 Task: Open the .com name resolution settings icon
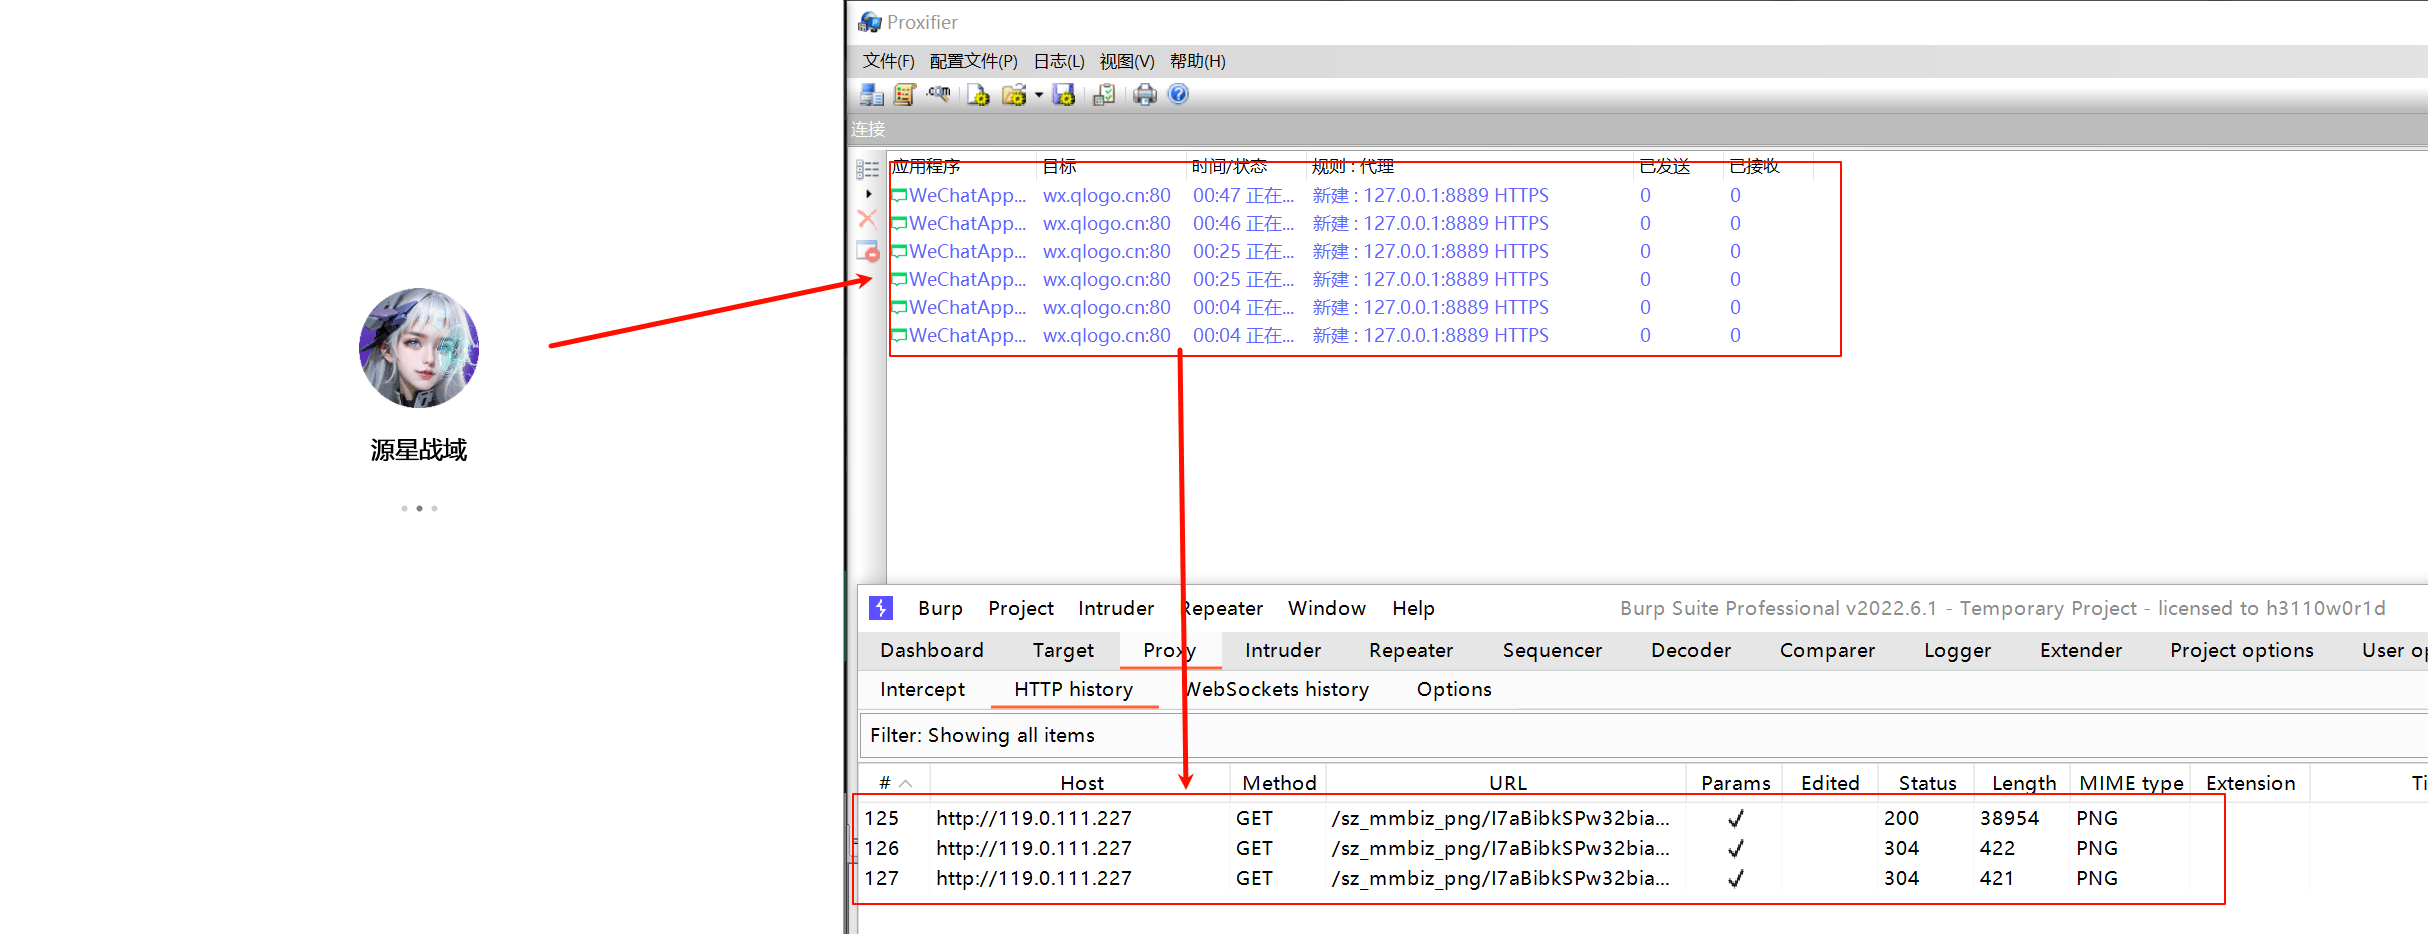(x=938, y=95)
